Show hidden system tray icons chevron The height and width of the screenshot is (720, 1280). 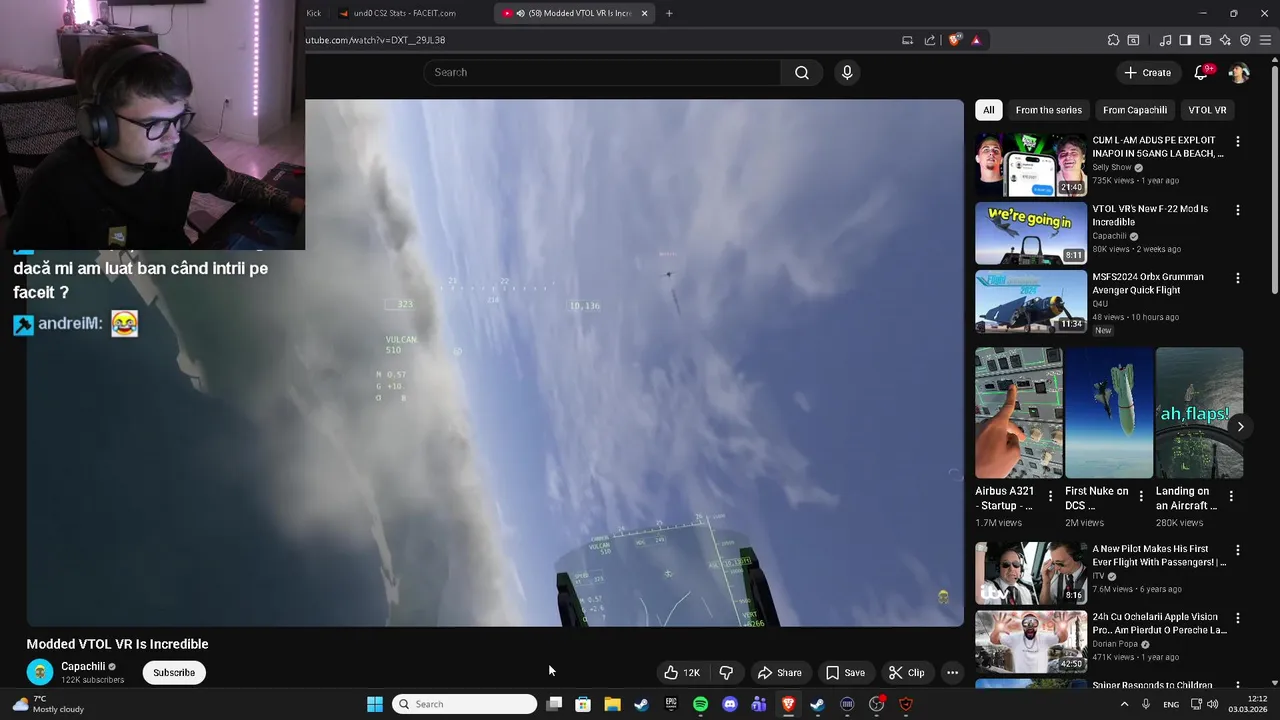1124,704
